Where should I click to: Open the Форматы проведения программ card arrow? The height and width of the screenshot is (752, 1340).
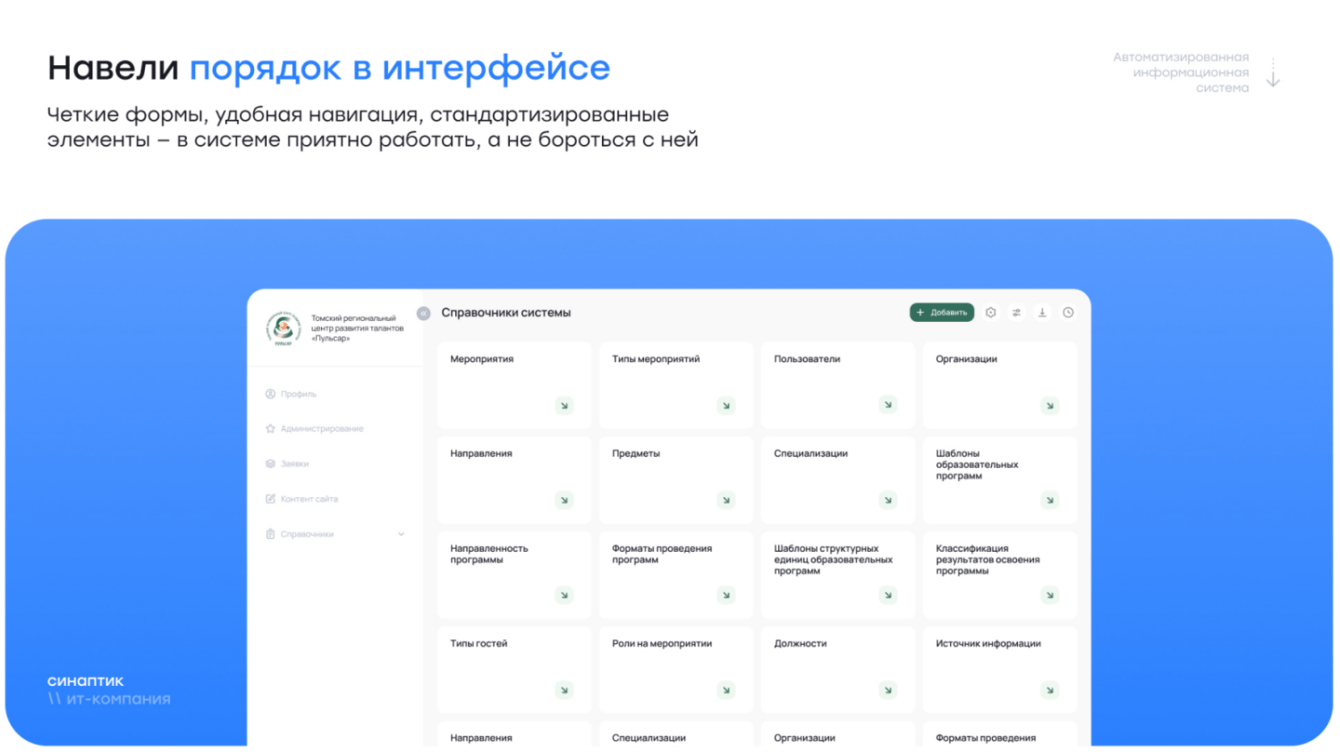726,595
